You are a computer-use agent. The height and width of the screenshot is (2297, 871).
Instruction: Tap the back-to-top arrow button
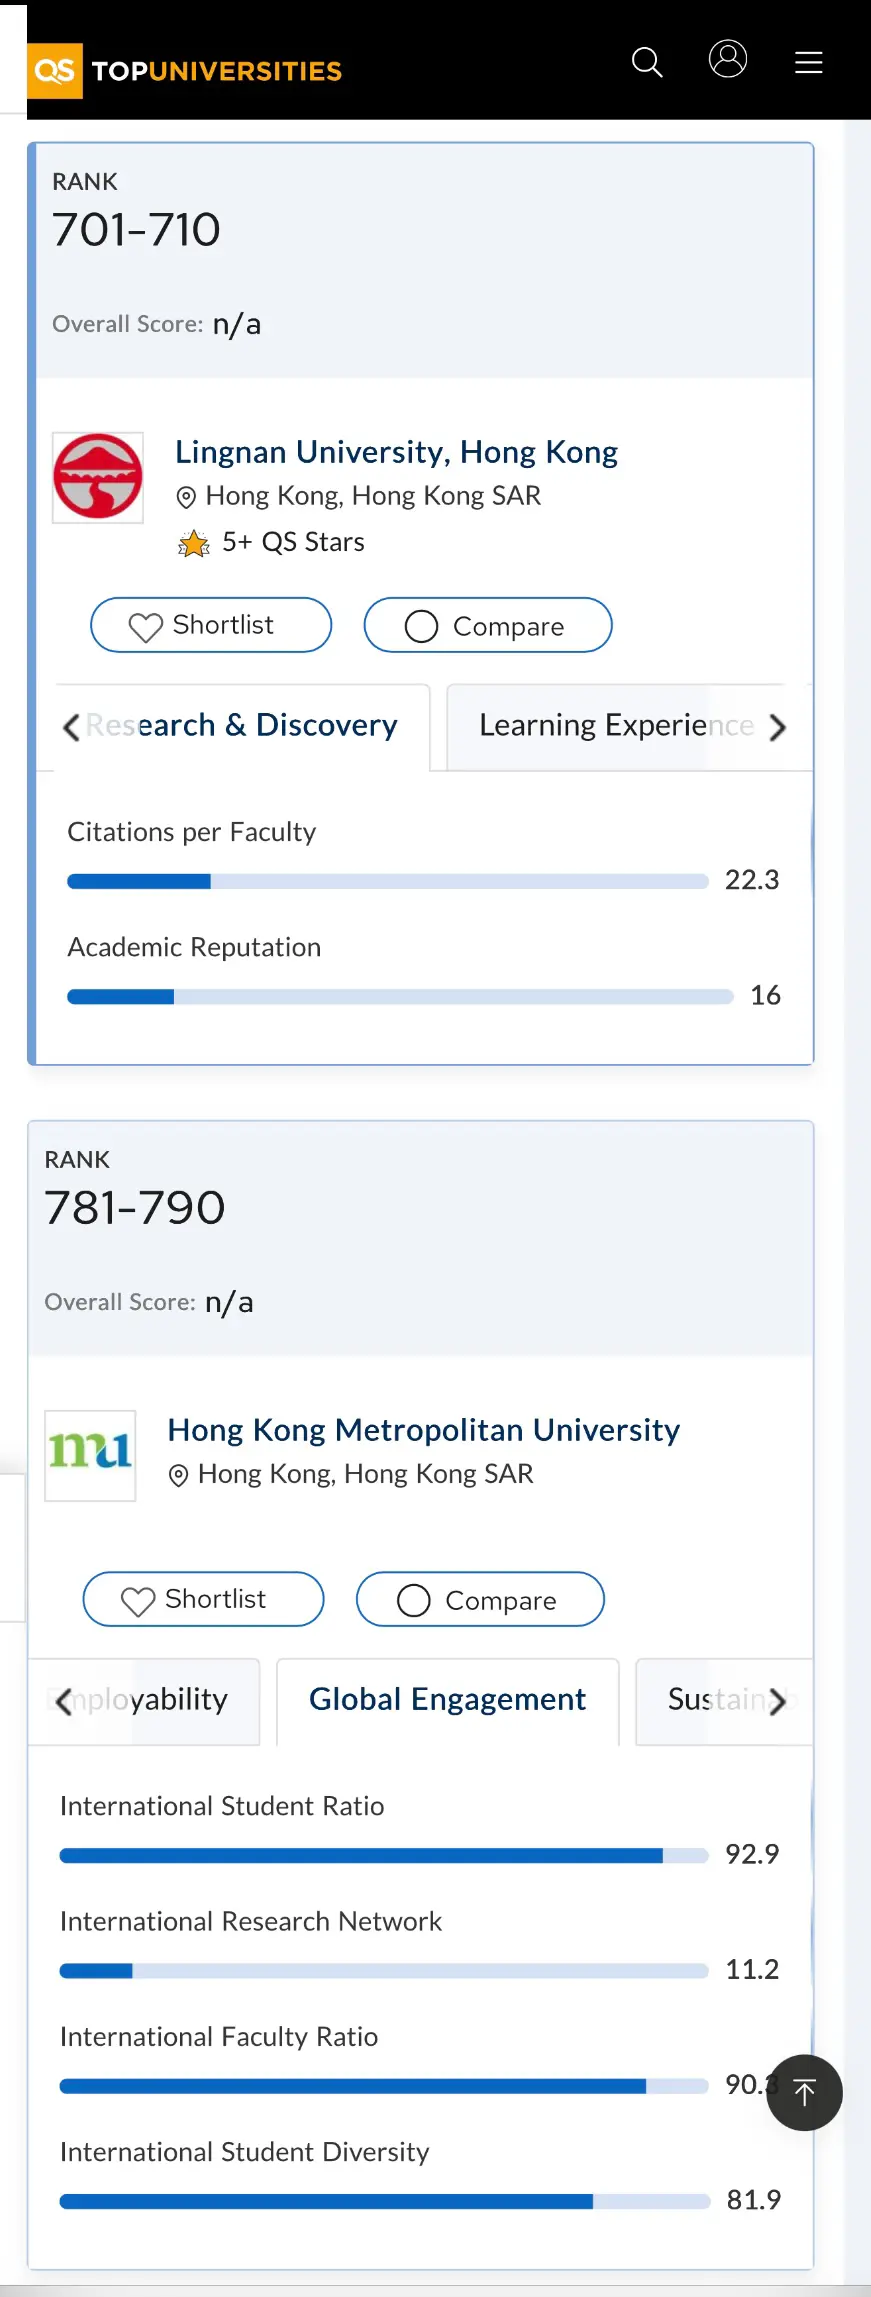pyautogui.click(x=804, y=2092)
